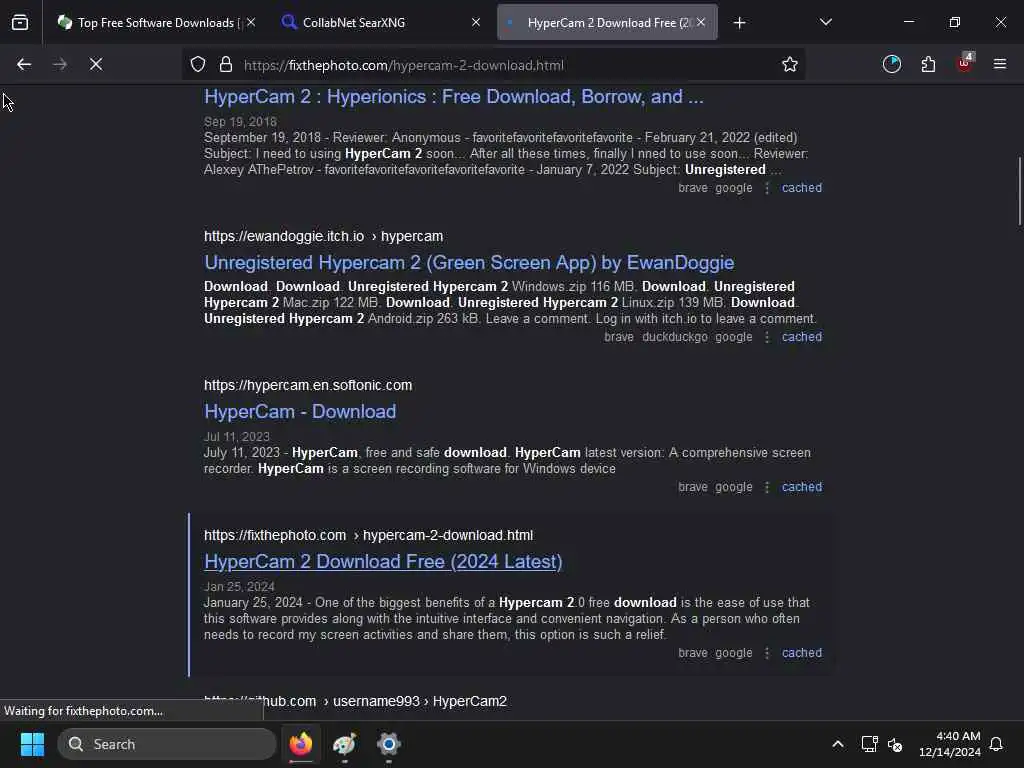List all tabs dropdown arrow
The width and height of the screenshot is (1024, 768).
click(825, 22)
